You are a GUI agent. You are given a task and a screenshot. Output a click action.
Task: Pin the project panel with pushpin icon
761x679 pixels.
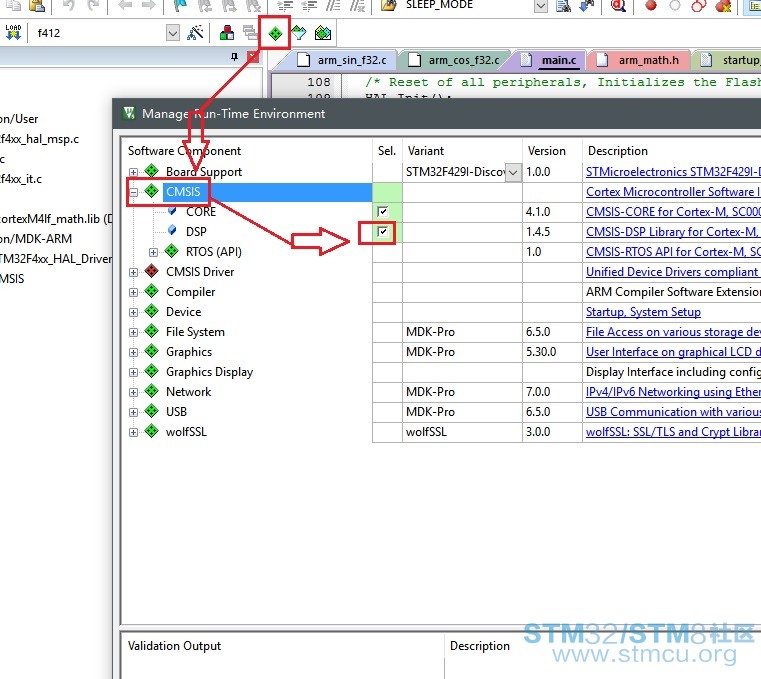coord(234,57)
